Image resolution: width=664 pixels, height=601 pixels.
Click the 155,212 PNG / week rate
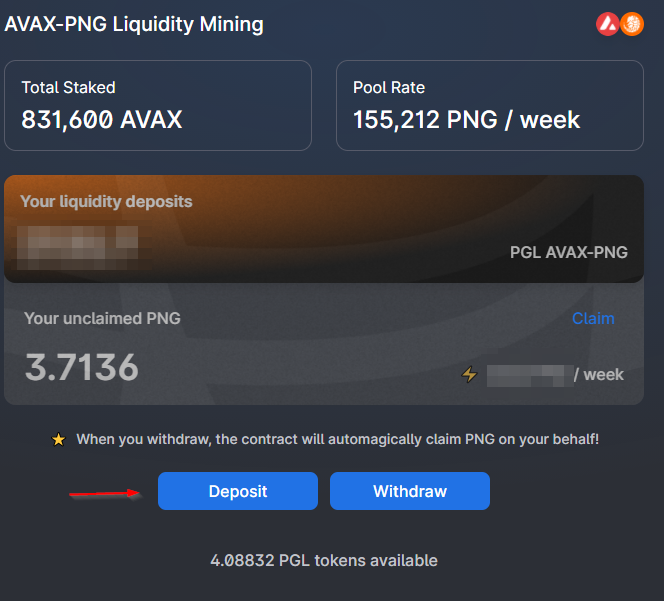[x=466, y=120]
